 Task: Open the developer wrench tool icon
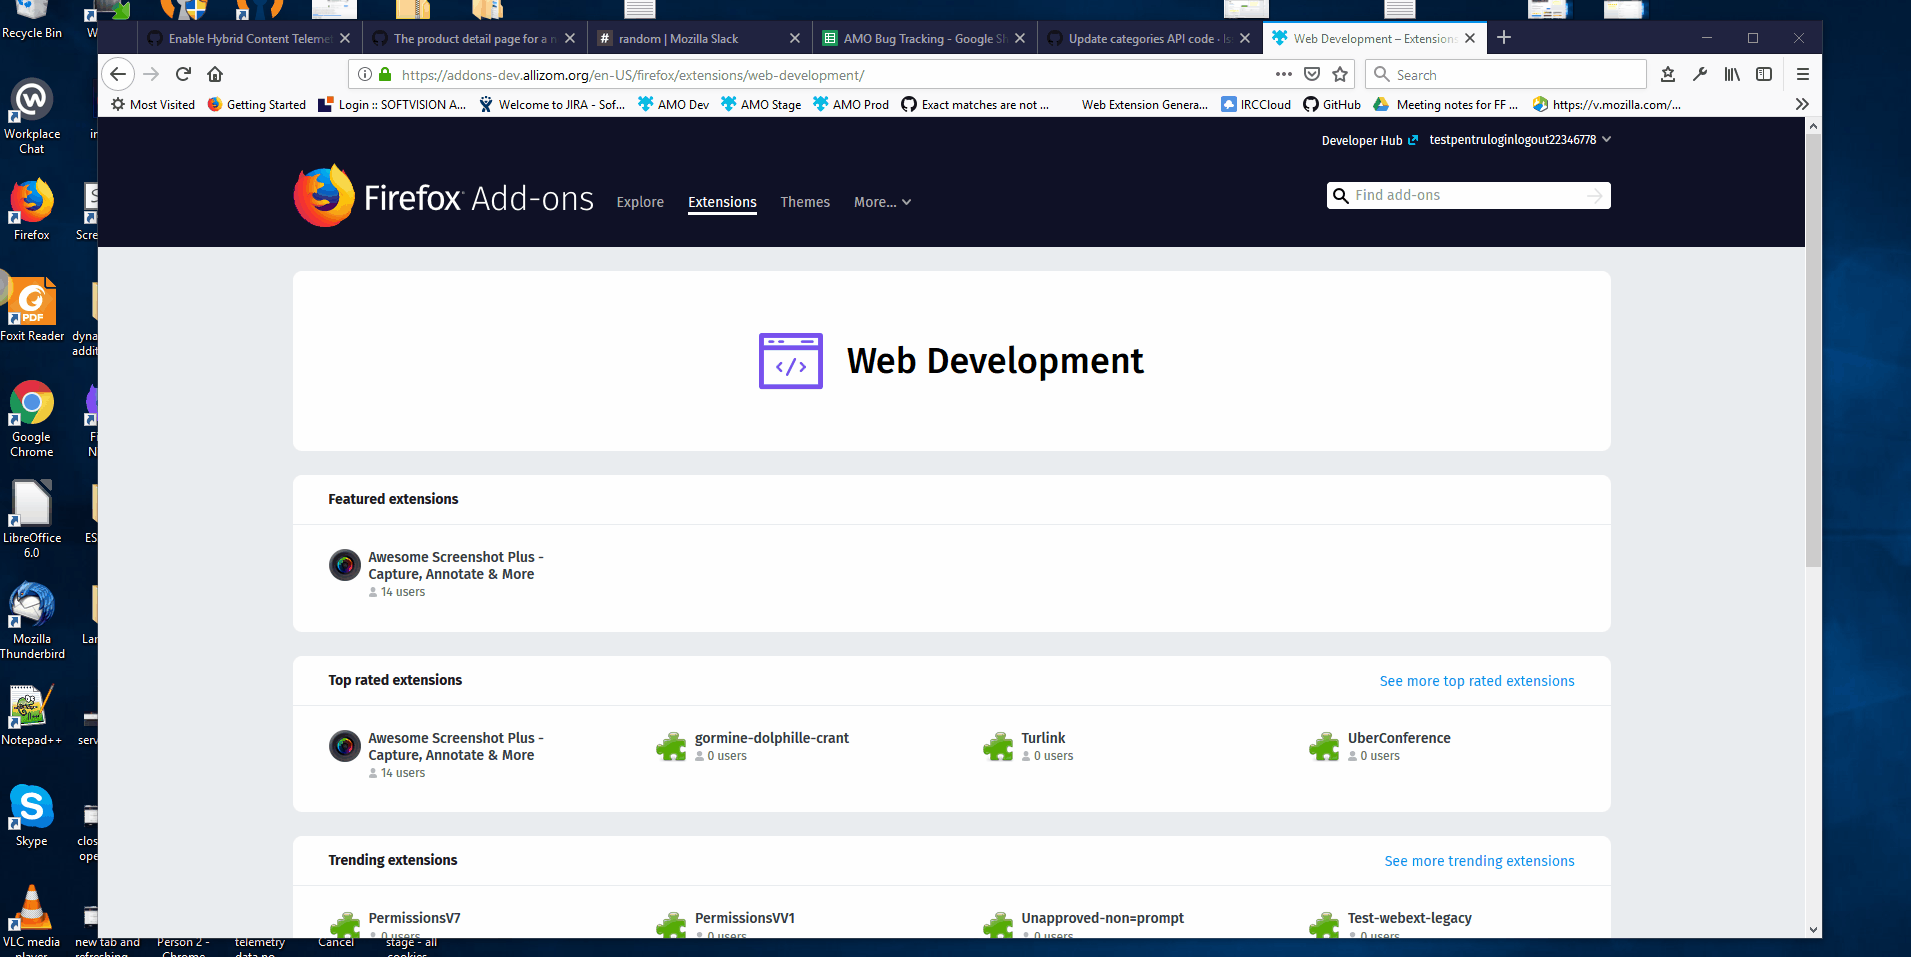(x=1700, y=74)
